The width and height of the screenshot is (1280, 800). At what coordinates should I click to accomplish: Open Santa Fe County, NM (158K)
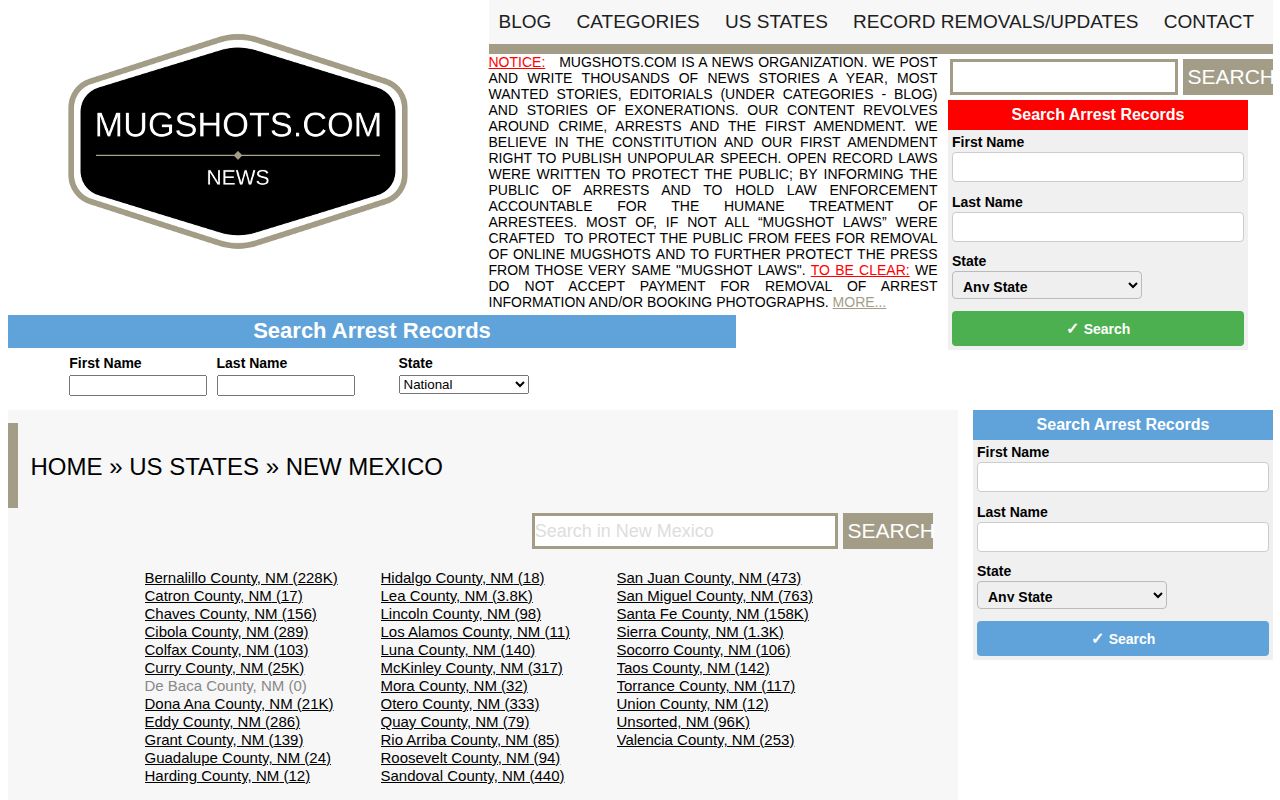pyautogui.click(x=713, y=614)
